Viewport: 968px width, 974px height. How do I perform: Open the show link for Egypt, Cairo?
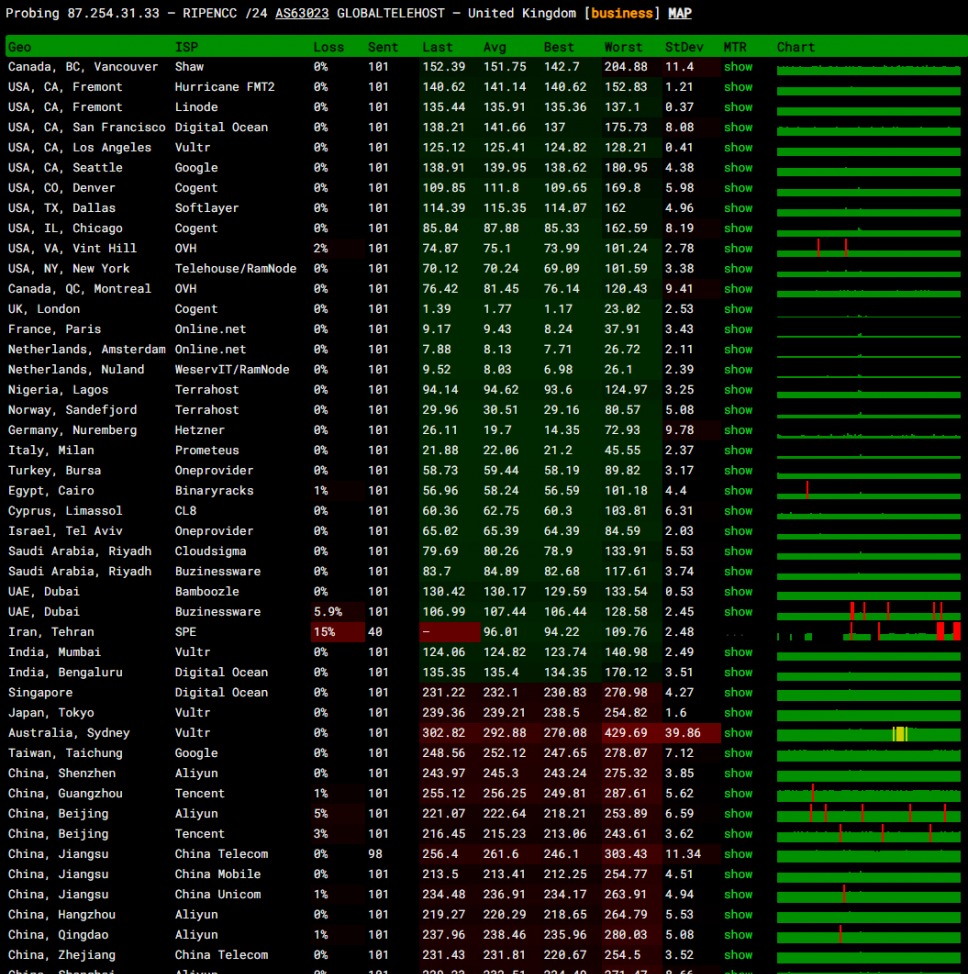click(738, 491)
